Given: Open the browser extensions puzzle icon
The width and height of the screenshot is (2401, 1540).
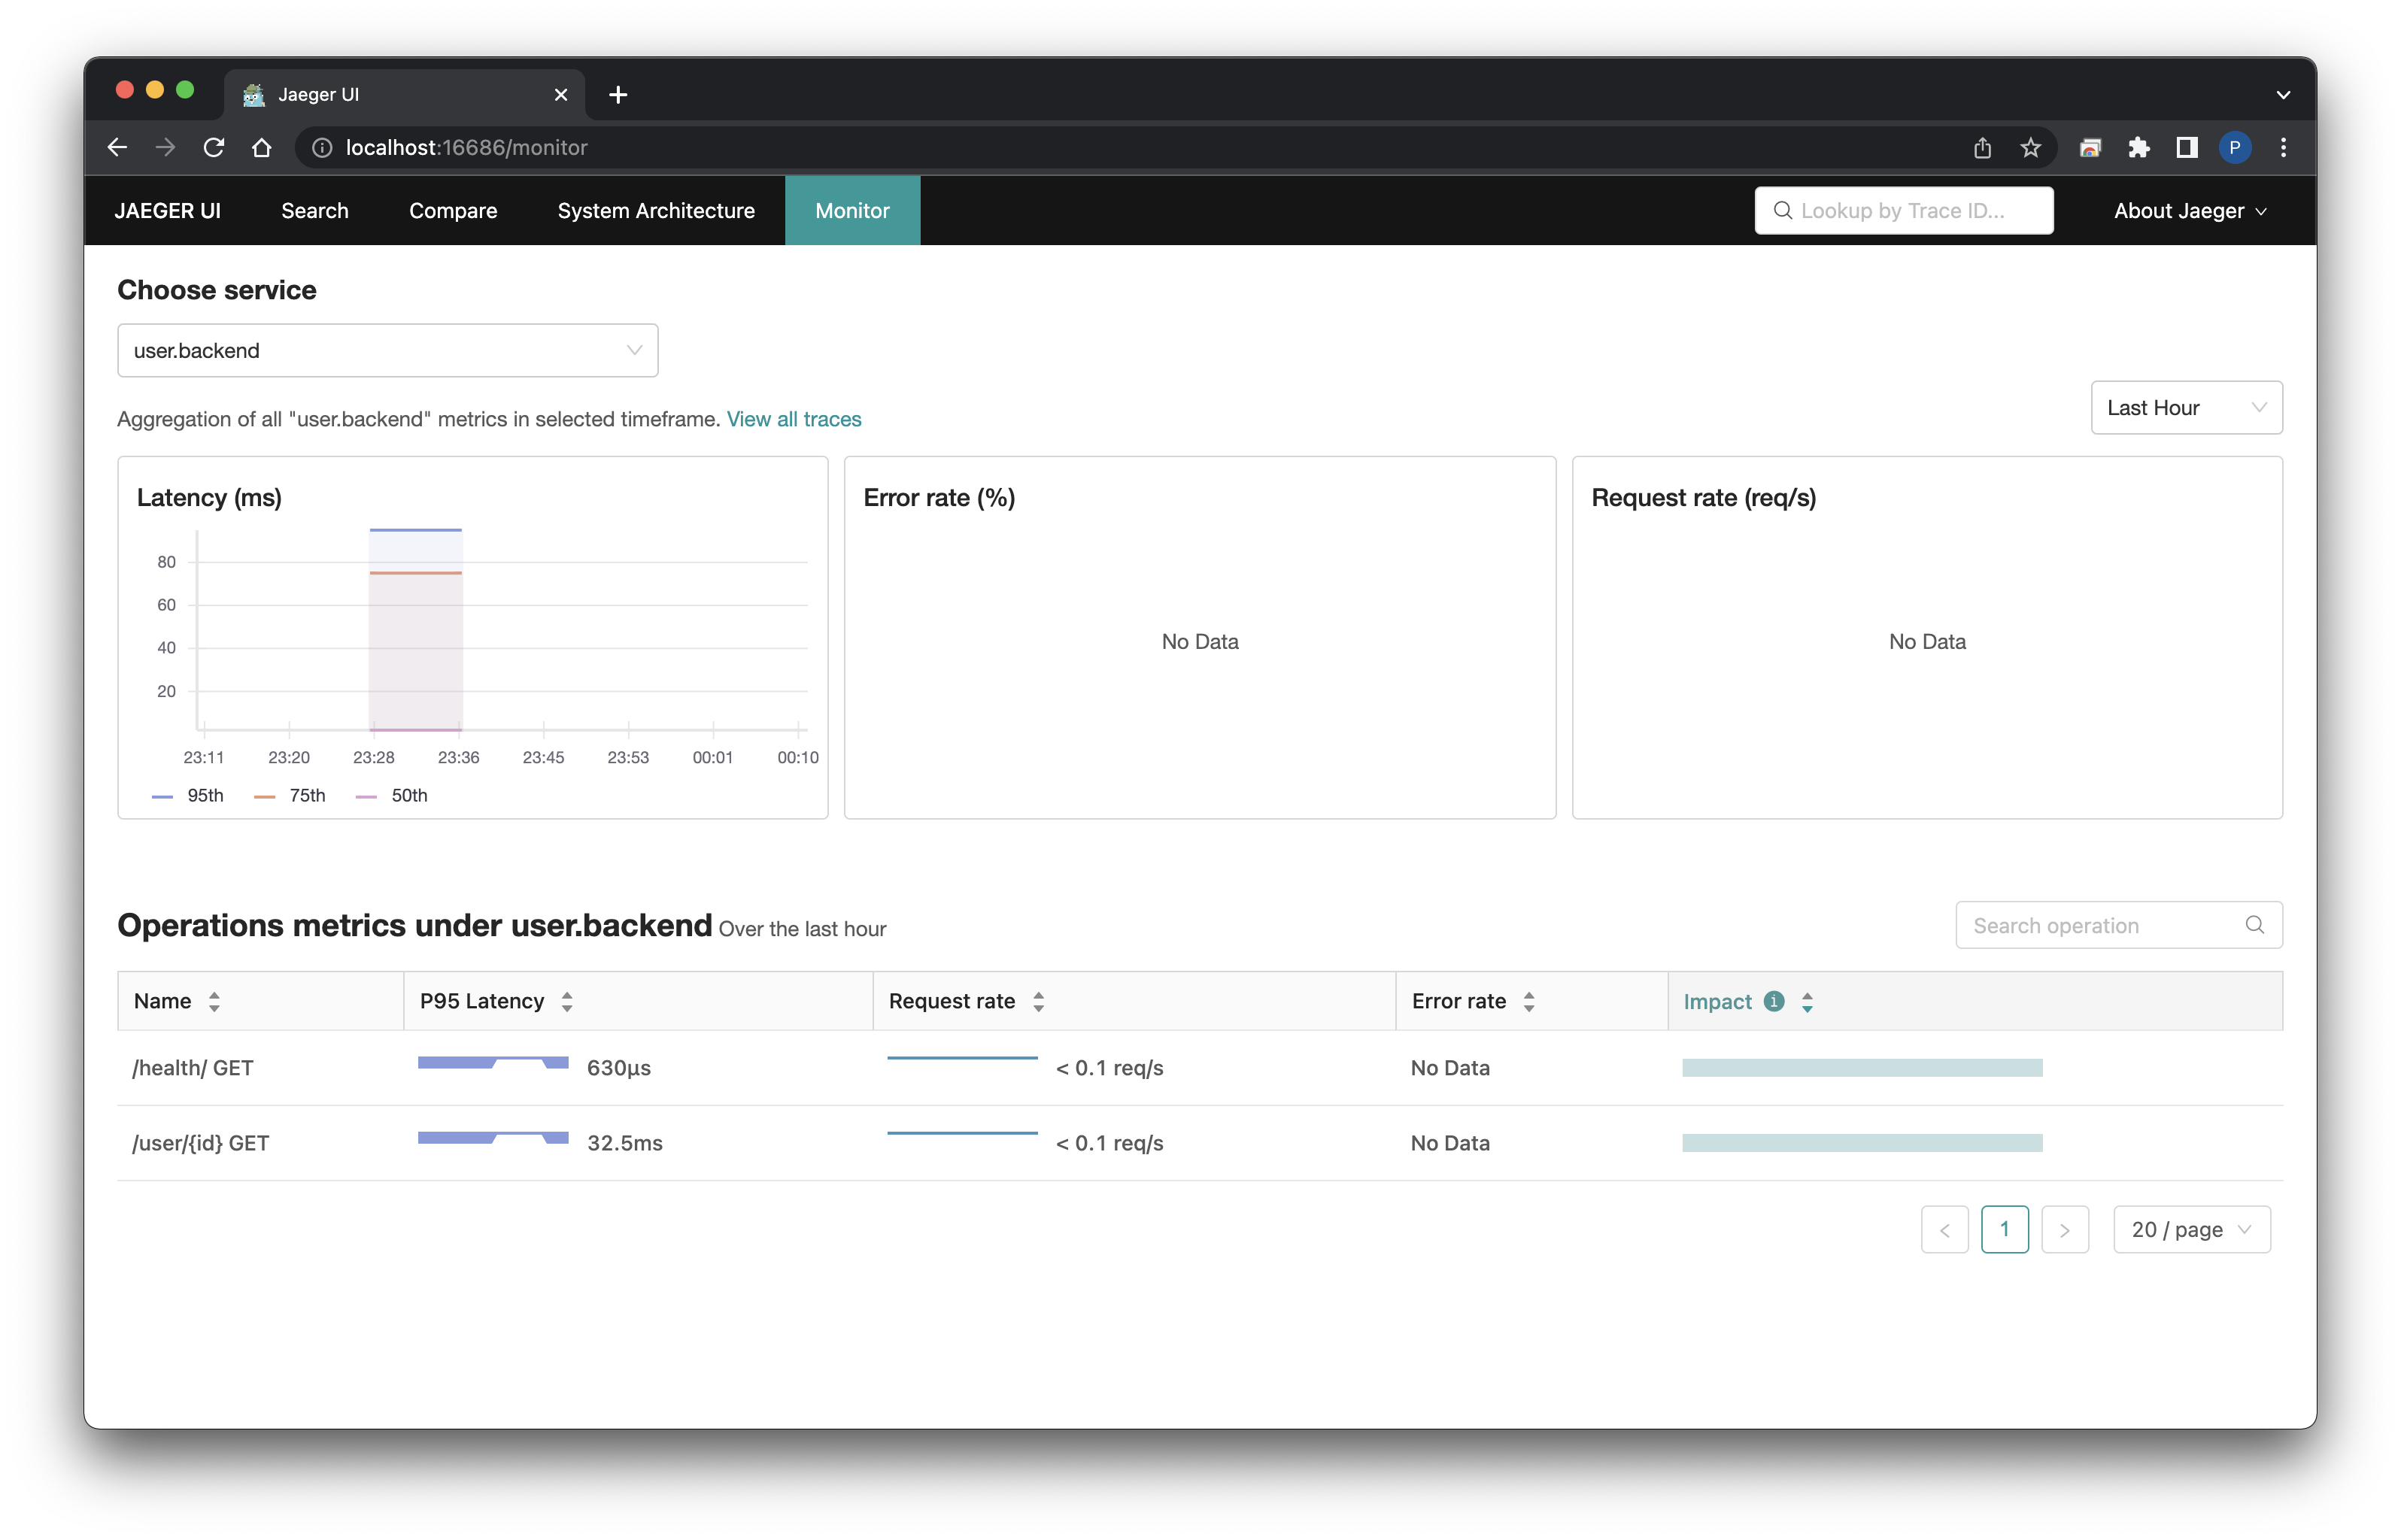Looking at the screenshot, I should click(x=2138, y=148).
